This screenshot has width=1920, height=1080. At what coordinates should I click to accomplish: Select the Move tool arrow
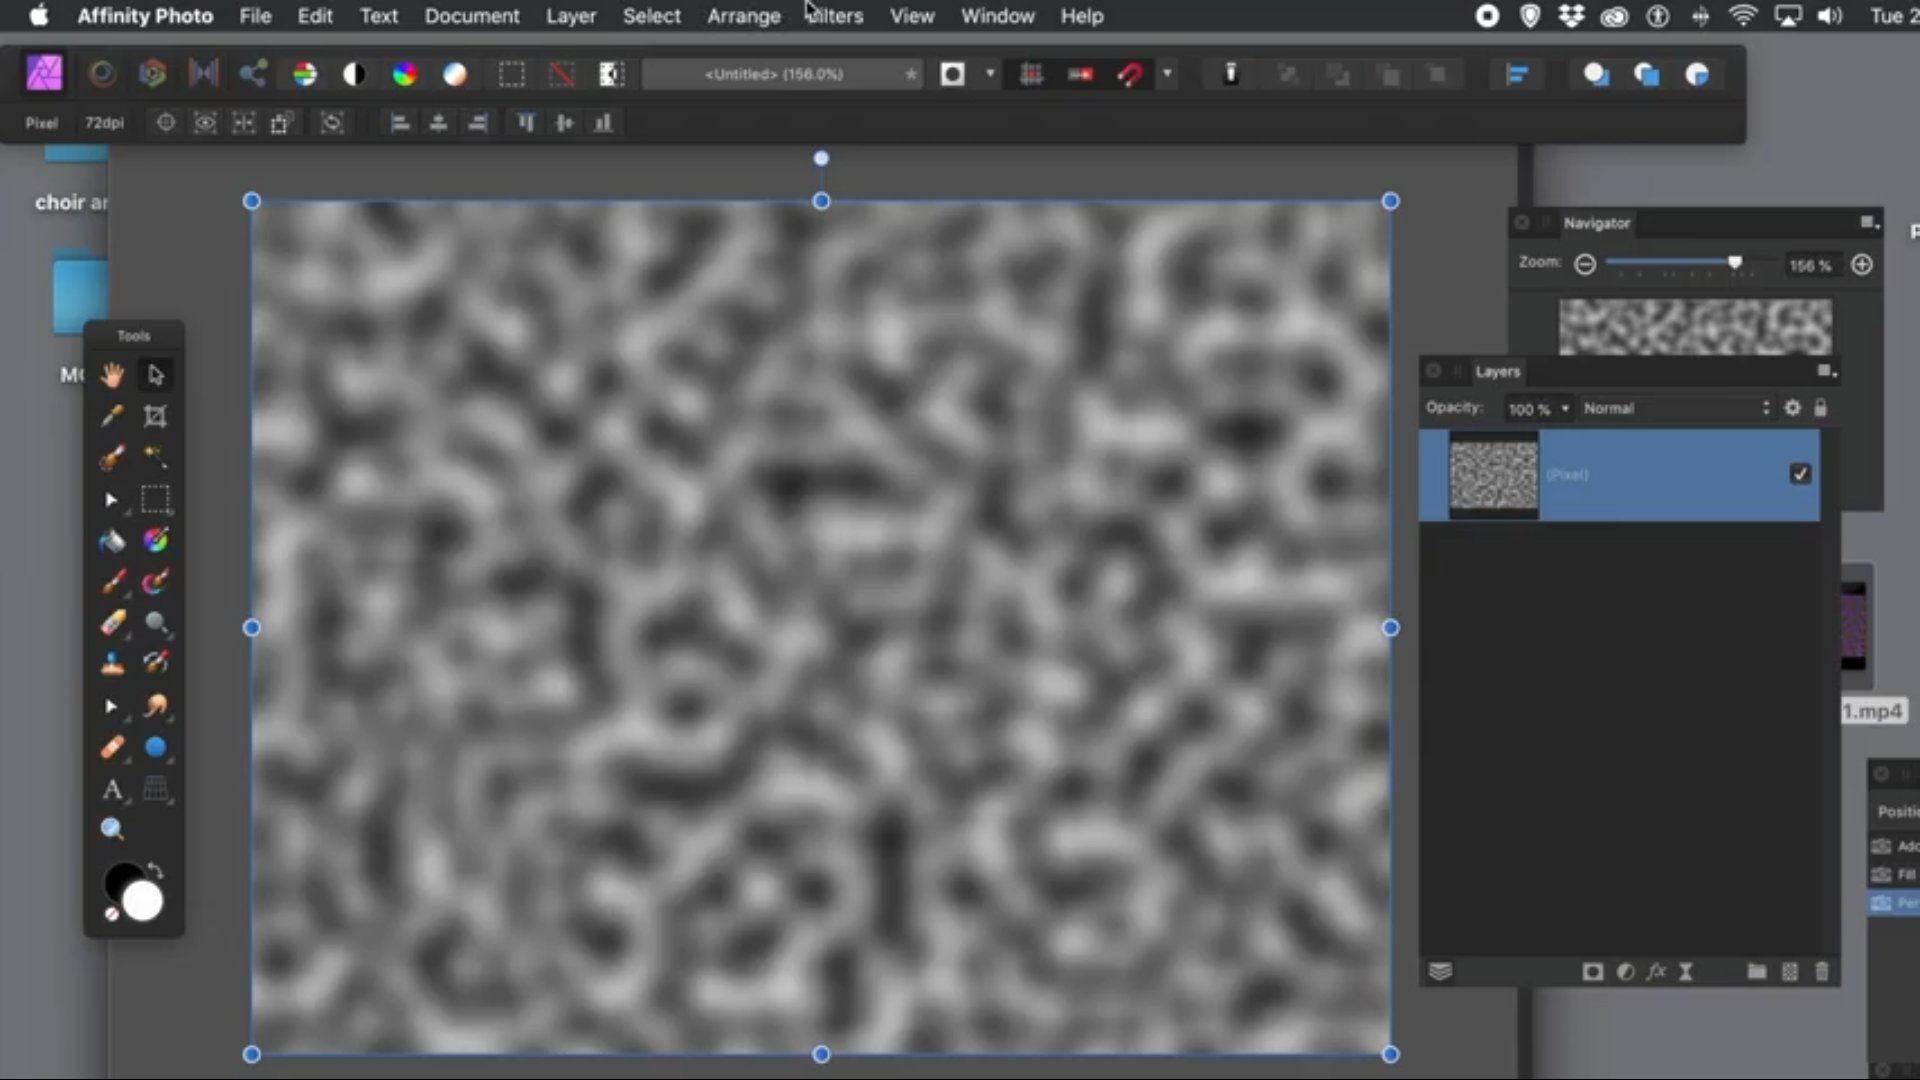click(155, 375)
